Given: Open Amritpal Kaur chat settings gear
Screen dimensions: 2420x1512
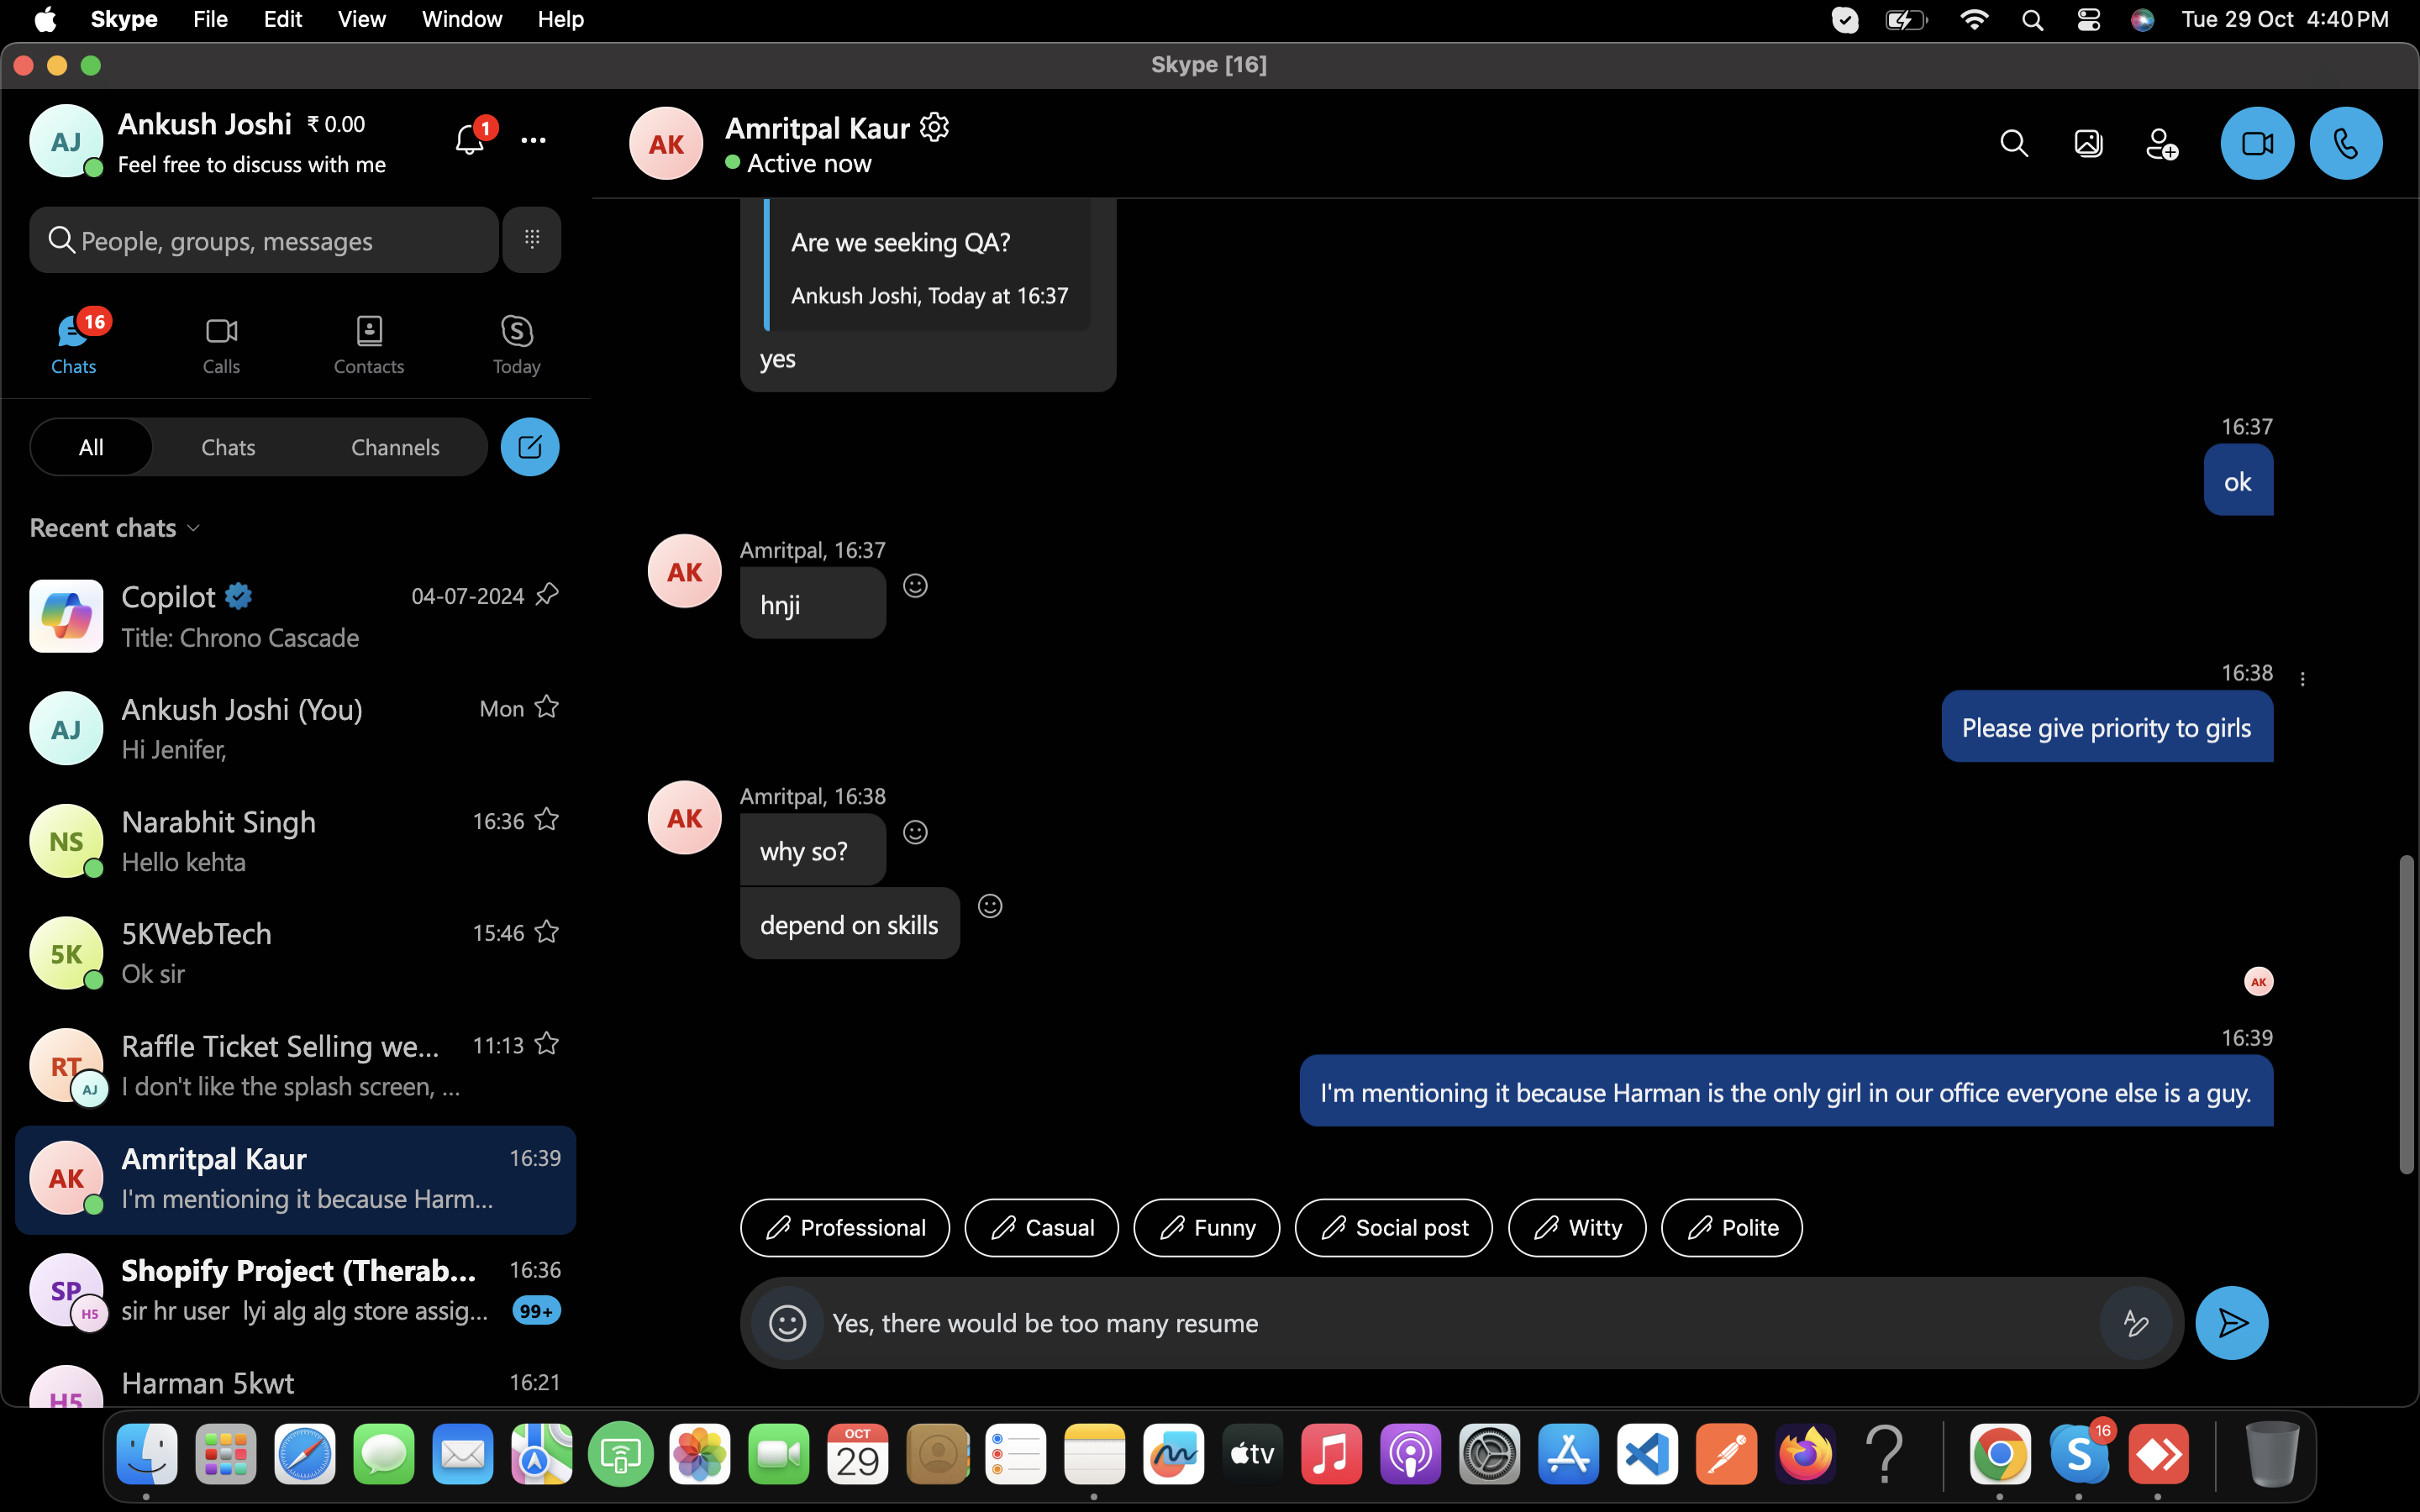Looking at the screenshot, I should tap(934, 128).
